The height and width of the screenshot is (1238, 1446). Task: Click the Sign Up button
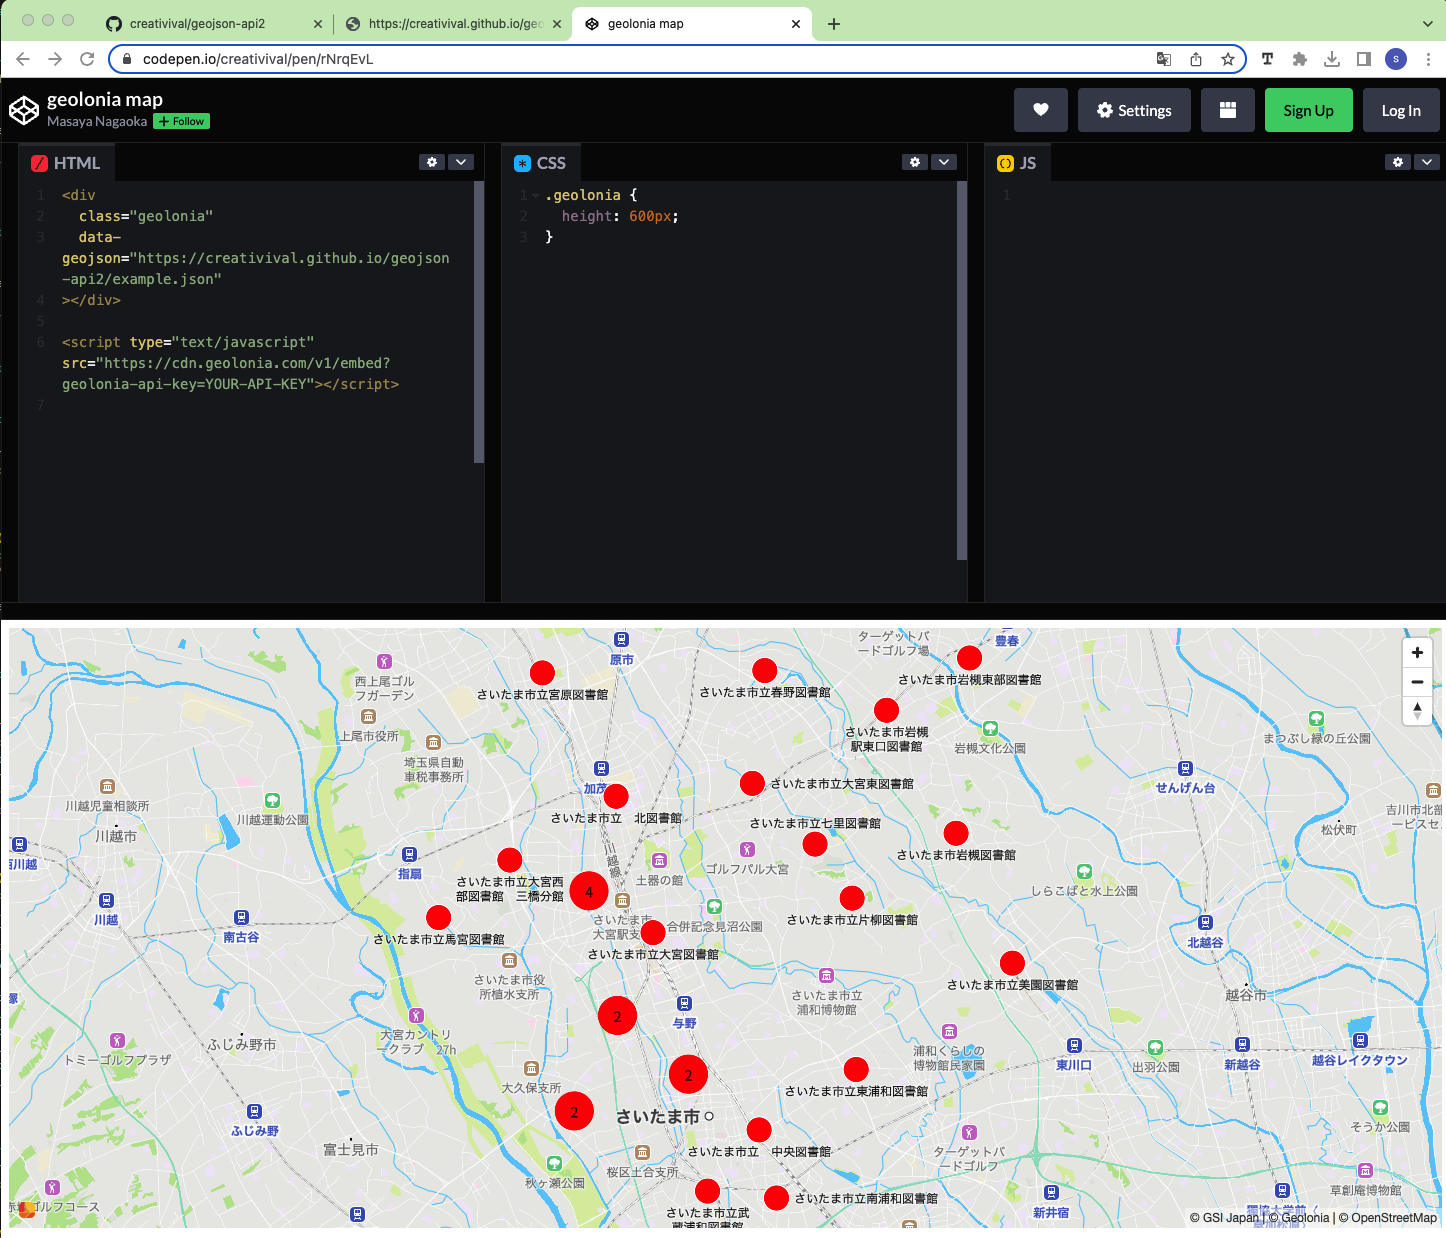click(x=1308, y=110)
